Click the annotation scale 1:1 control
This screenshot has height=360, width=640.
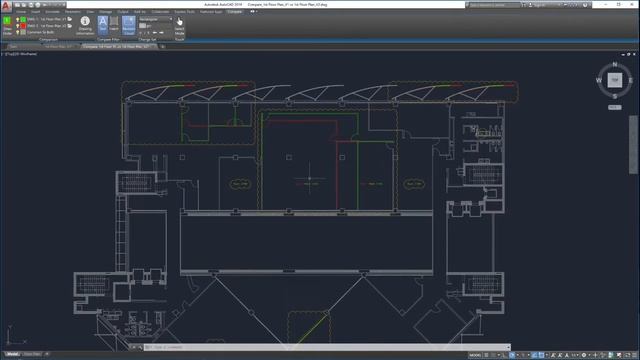(575, 355)
